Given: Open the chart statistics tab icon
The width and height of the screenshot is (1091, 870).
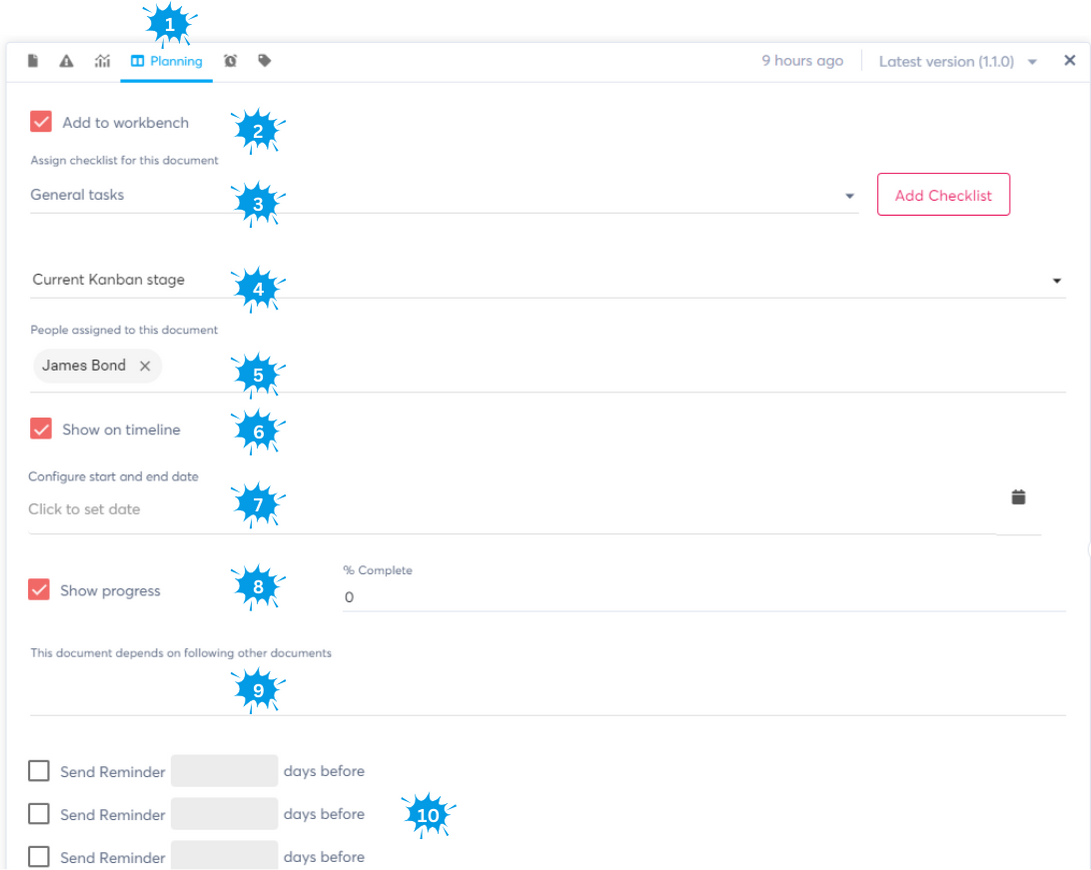Looking at the screenshot, I should pos(102,61).
